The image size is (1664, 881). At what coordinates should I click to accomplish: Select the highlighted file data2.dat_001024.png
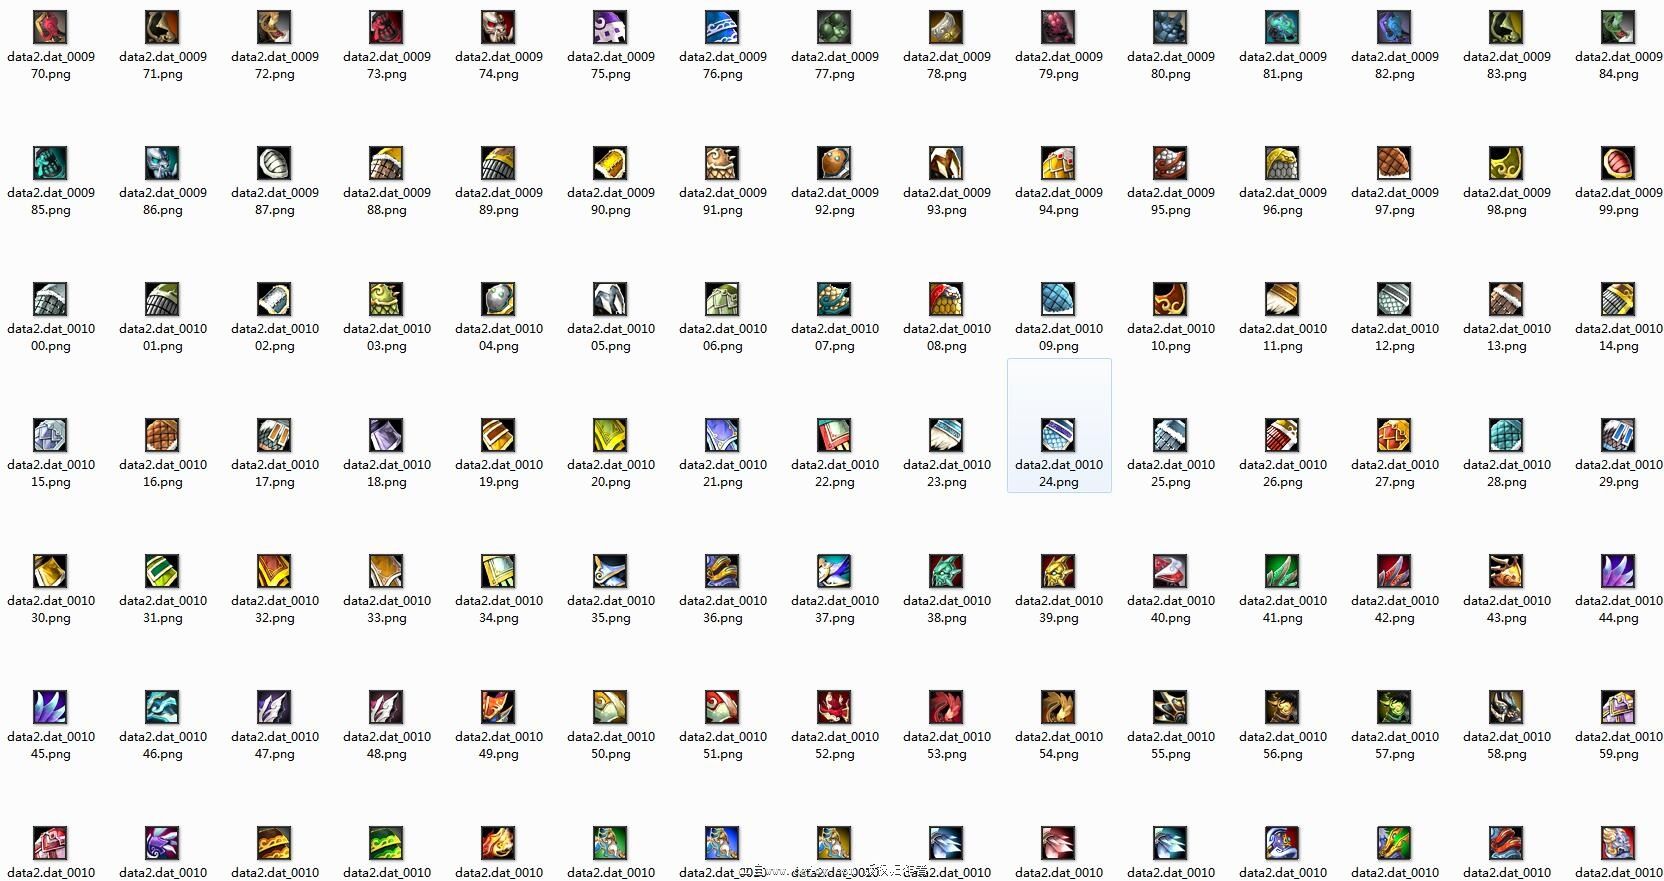(1058, 435)
